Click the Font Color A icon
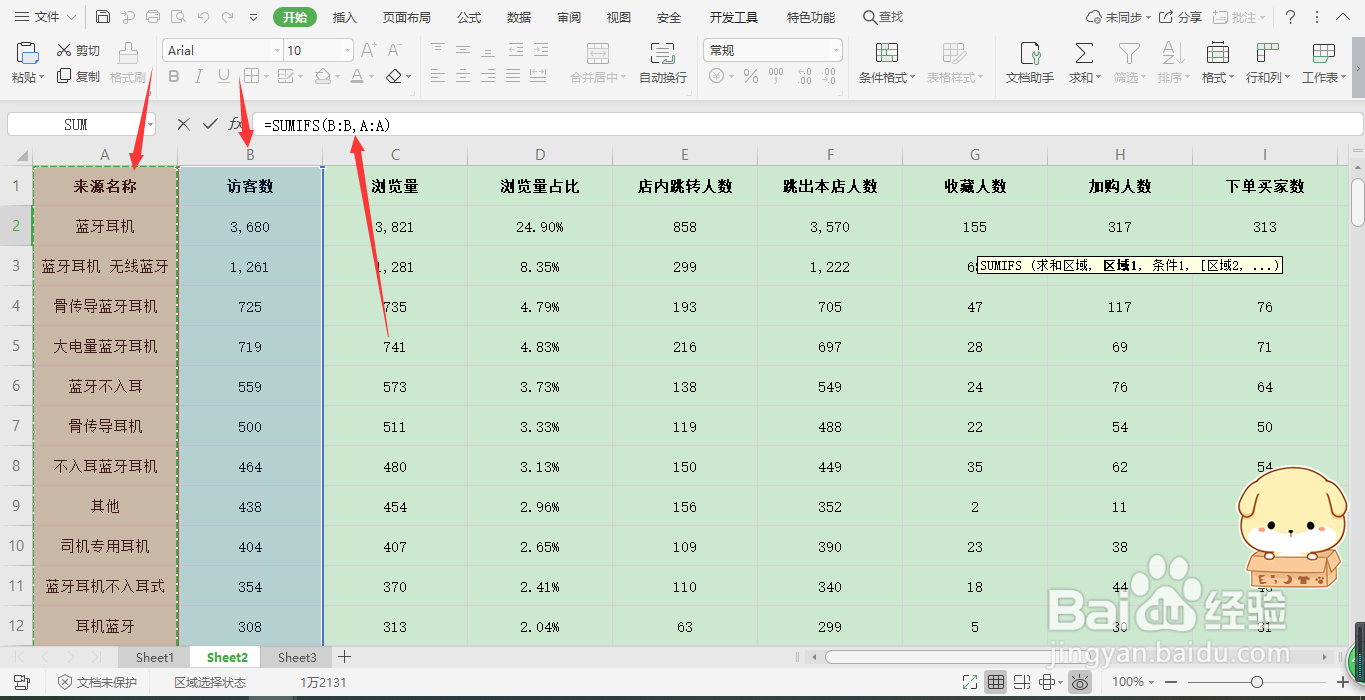 [357, 76]
